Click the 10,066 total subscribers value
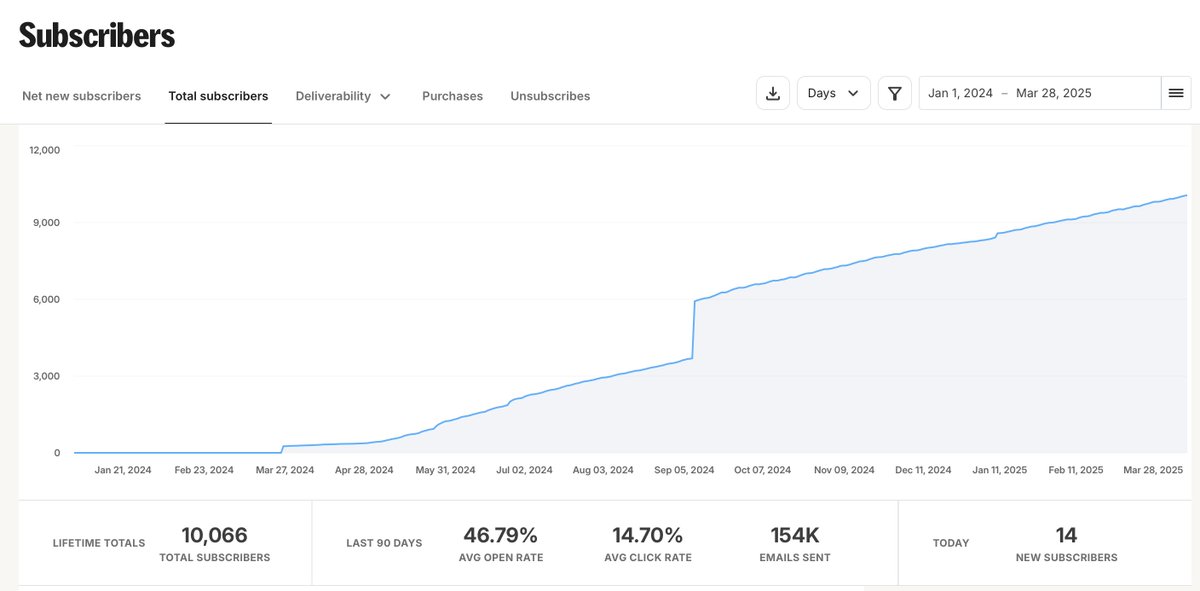The height and width of the screenshot is (591, 1200). tap(214, 535)
